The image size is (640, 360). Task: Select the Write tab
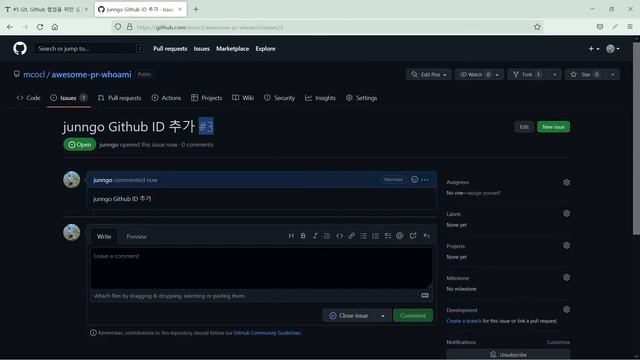tap(104, 236)
